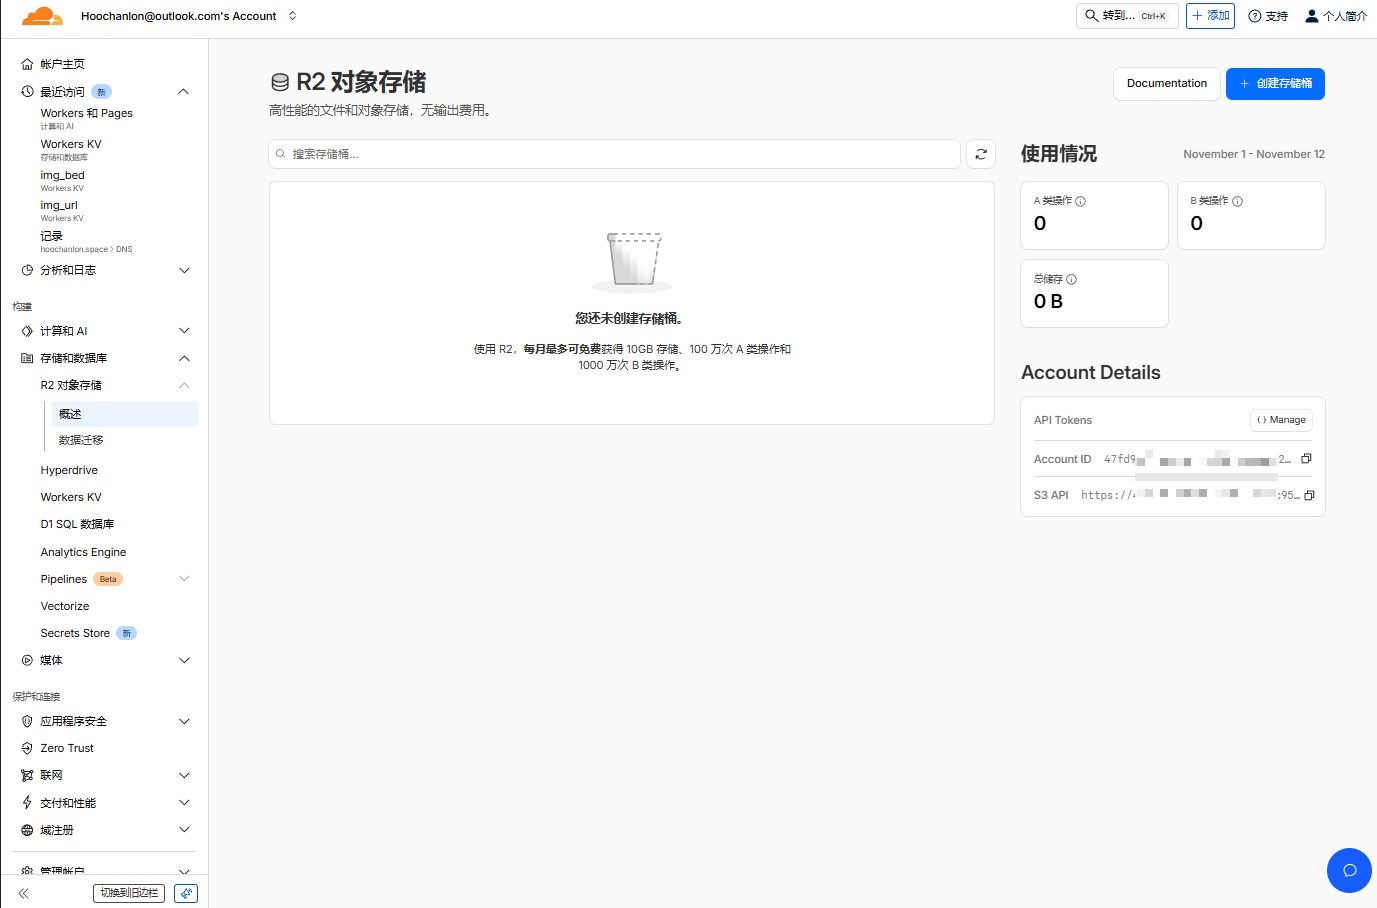This screenshot has width=1377, height=908.
Task: Click the Cloudflare logo
Action: click(x=42, y=16)
